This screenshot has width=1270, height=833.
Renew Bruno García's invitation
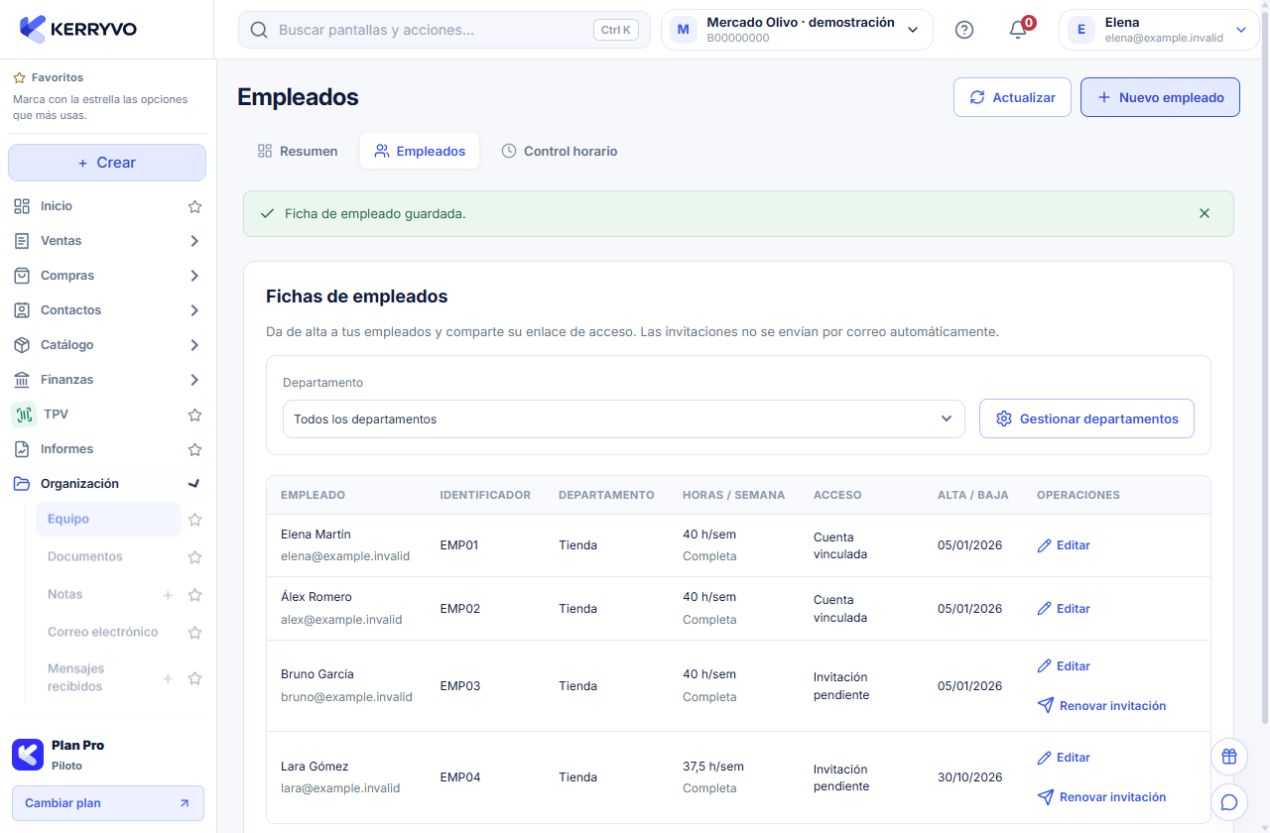[1101, 706]
